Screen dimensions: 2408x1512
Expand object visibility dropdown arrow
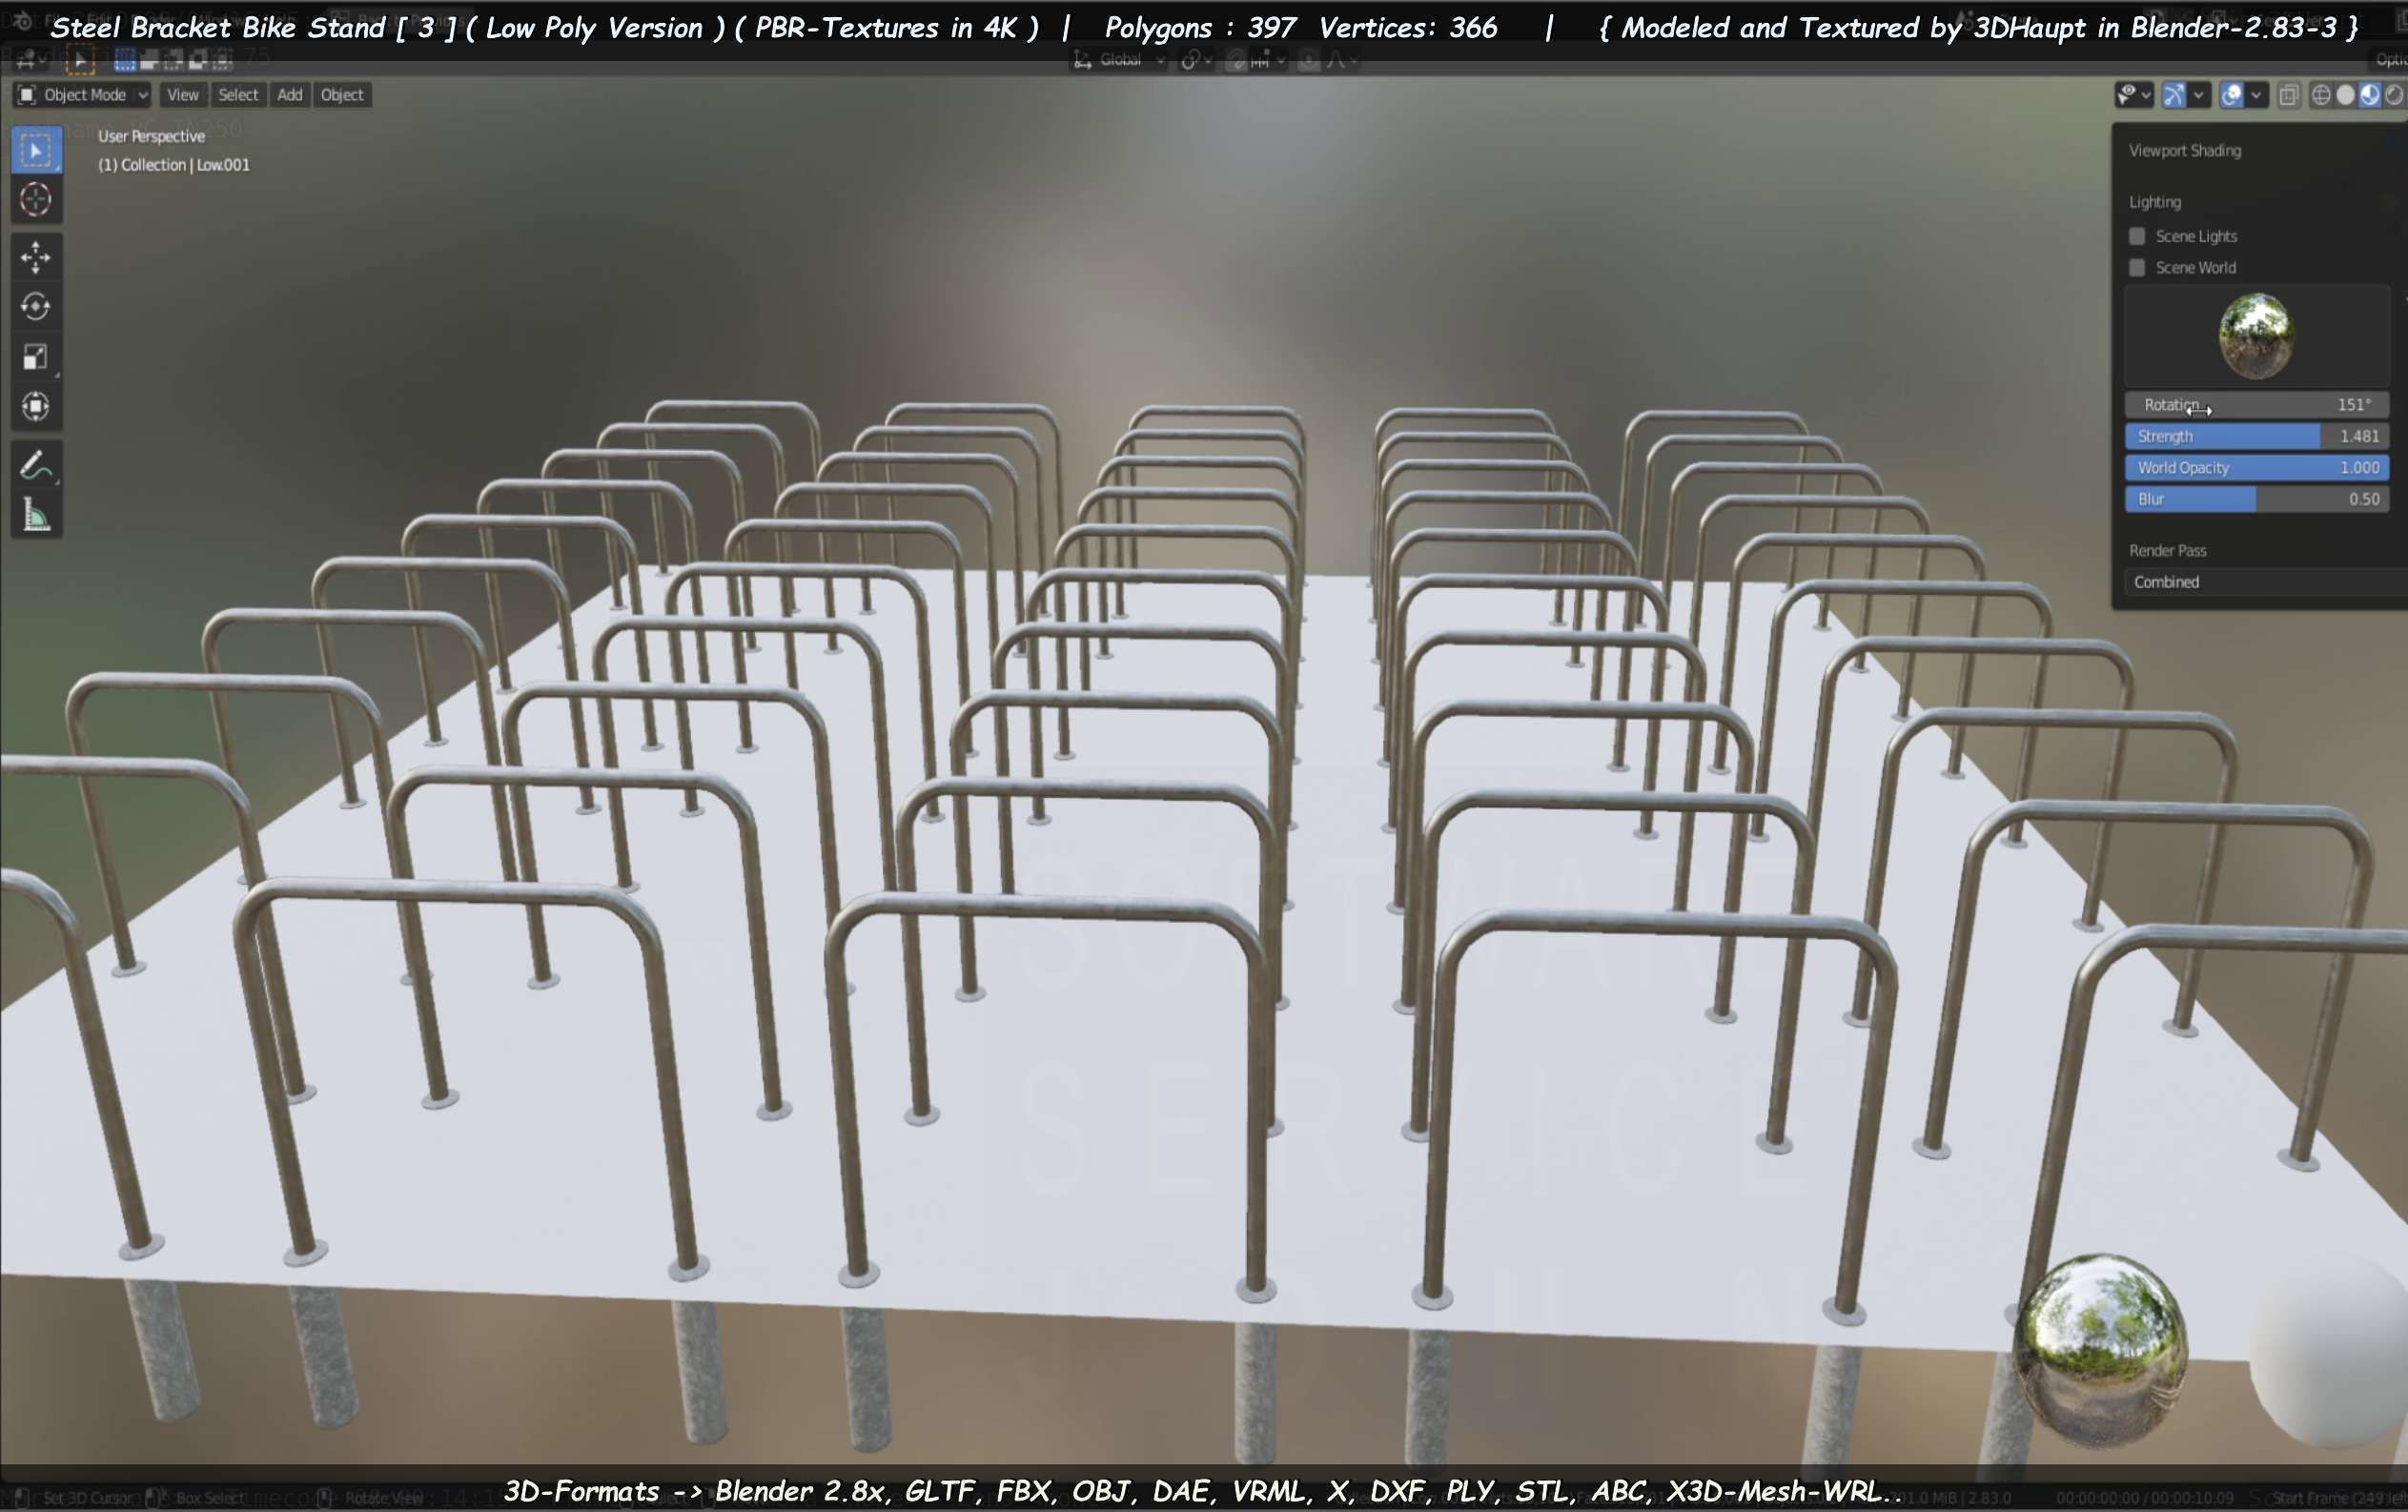2146,95
